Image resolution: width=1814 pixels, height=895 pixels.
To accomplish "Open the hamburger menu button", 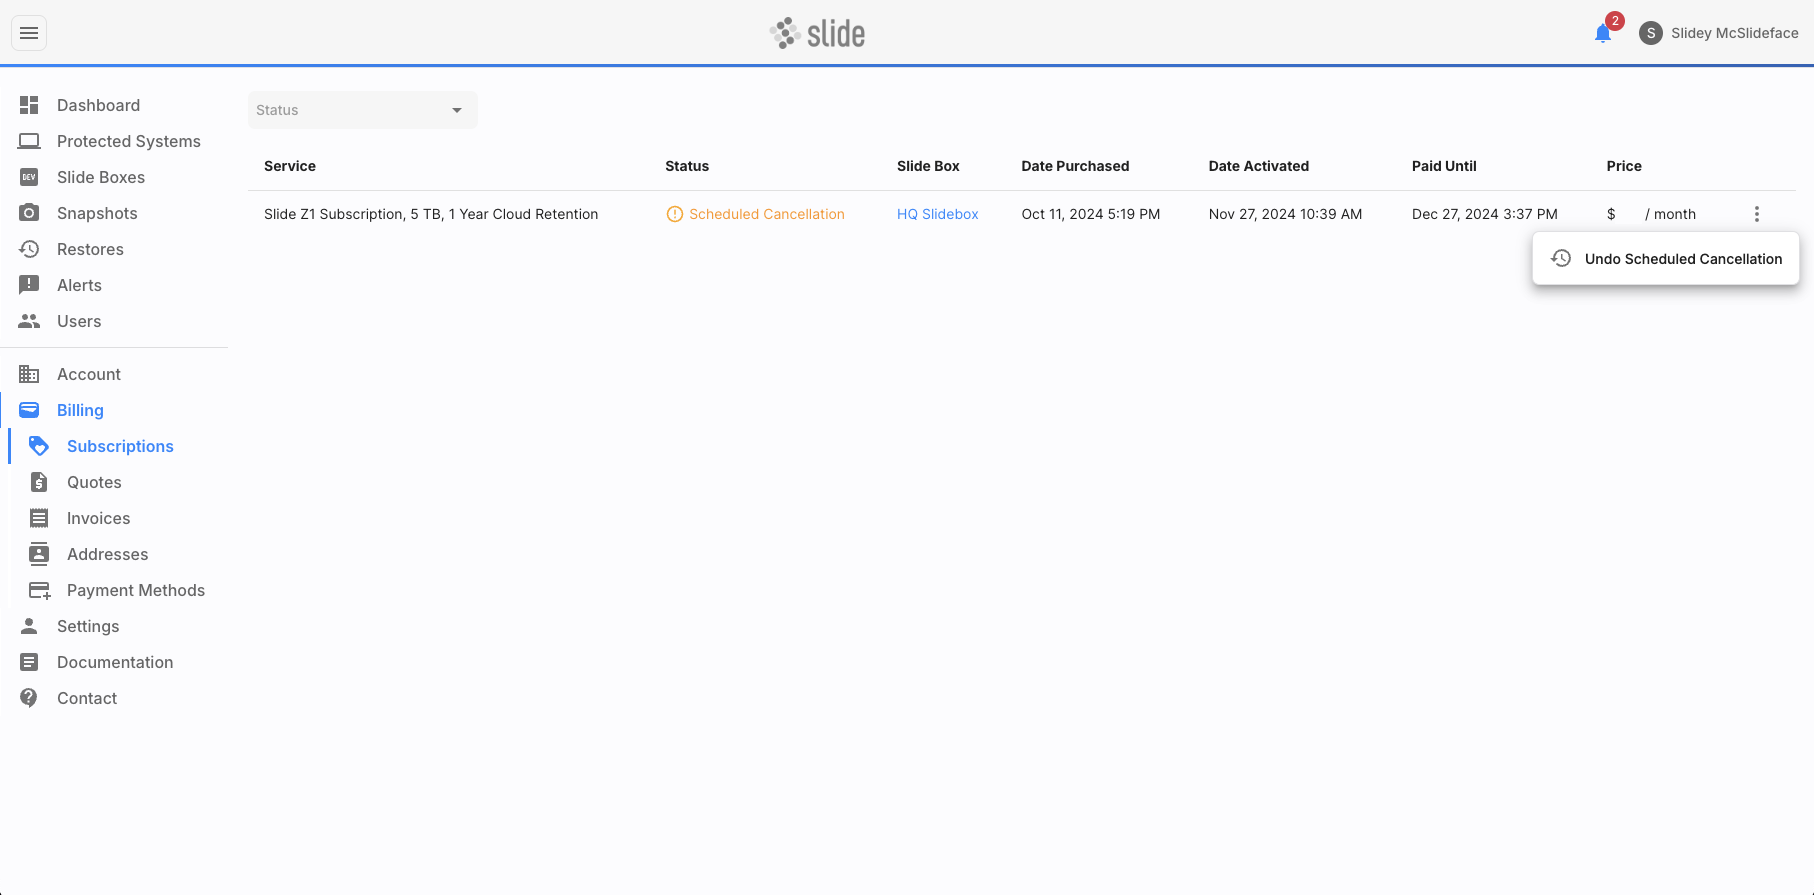I will pyautogui.click(x=29, y=33).
